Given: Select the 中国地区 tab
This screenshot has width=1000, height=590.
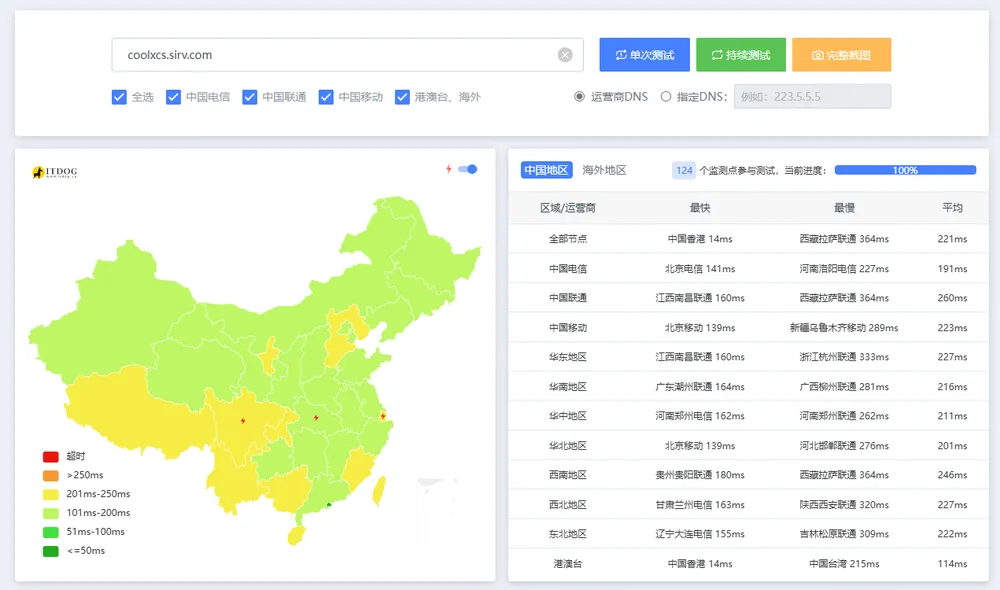Looking at the screenshot, I should coord(546,170).
